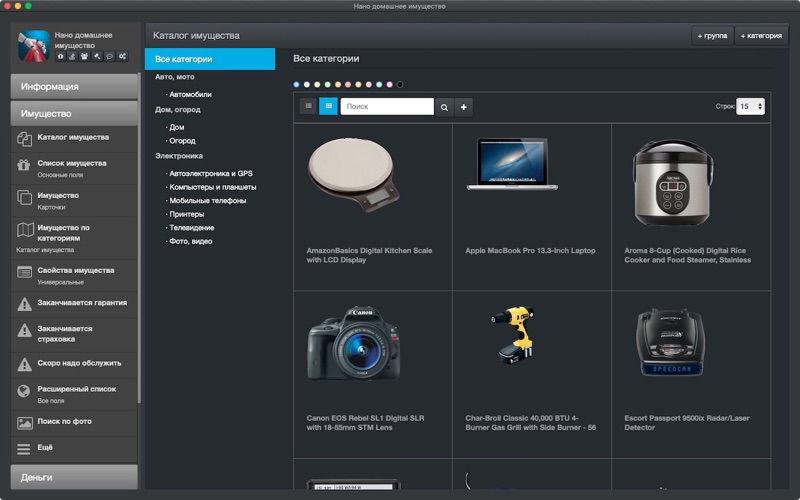Click warning icon for Скоро надо обслужить
The height and width of the screenshot is (500, 800).
pyautogui.click(x=24, y=365)
